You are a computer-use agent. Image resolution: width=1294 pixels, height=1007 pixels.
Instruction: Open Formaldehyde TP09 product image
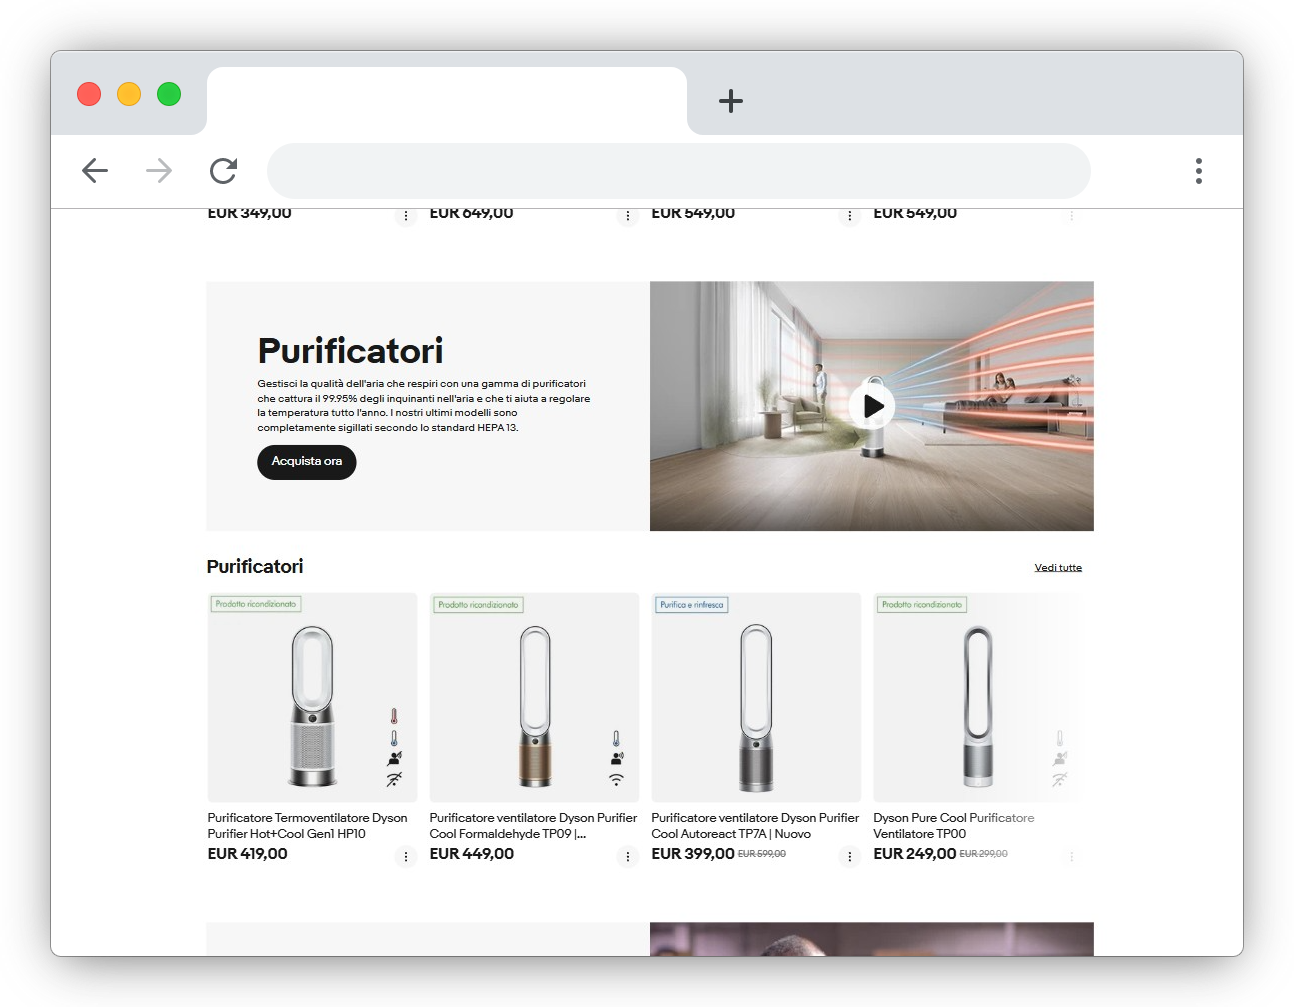534,697
